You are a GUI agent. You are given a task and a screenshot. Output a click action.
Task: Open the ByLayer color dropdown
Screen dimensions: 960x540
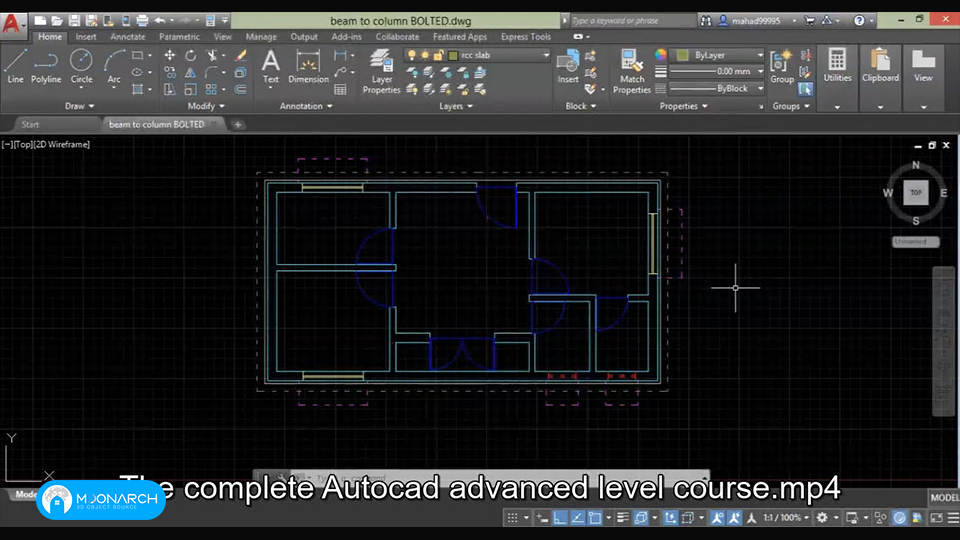760,55
